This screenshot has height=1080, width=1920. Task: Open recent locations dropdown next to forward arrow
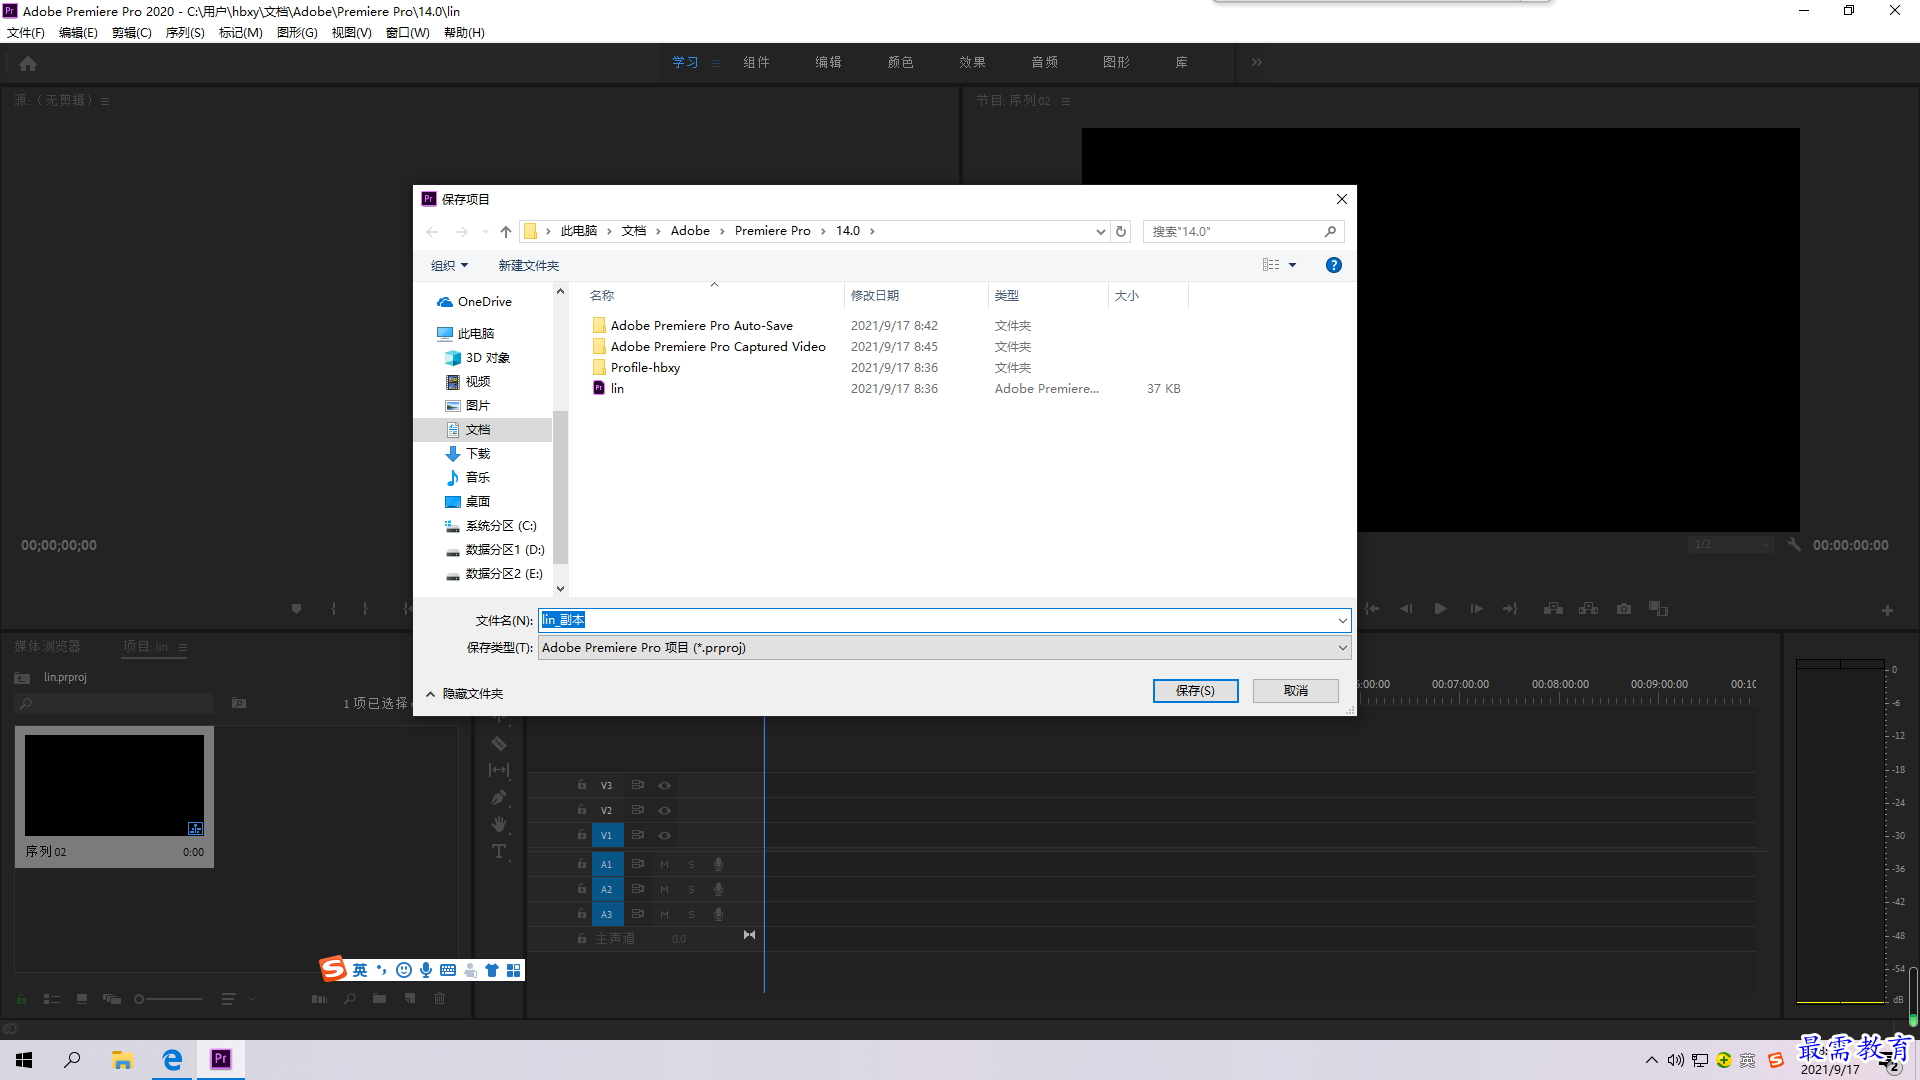(x=485, y=231)
